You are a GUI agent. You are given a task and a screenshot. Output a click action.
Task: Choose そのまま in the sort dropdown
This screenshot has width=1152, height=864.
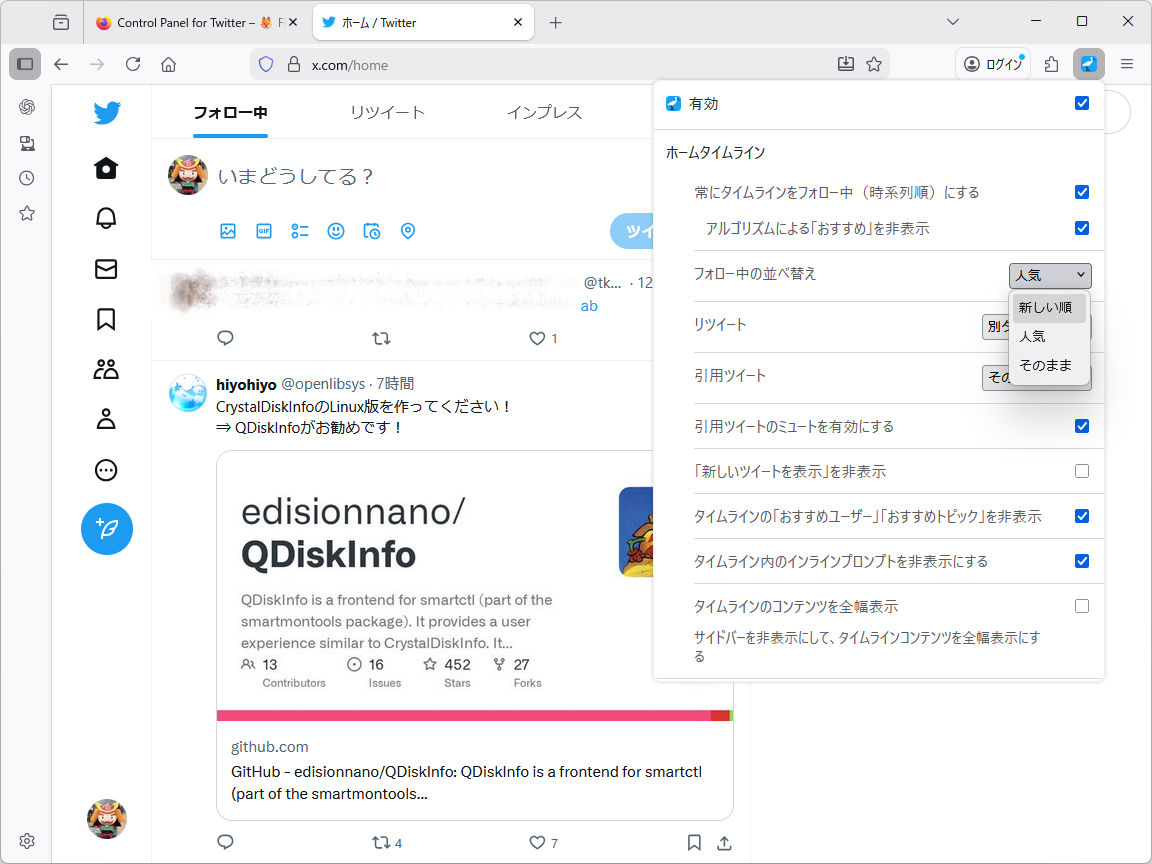(x=1047, y=365)
